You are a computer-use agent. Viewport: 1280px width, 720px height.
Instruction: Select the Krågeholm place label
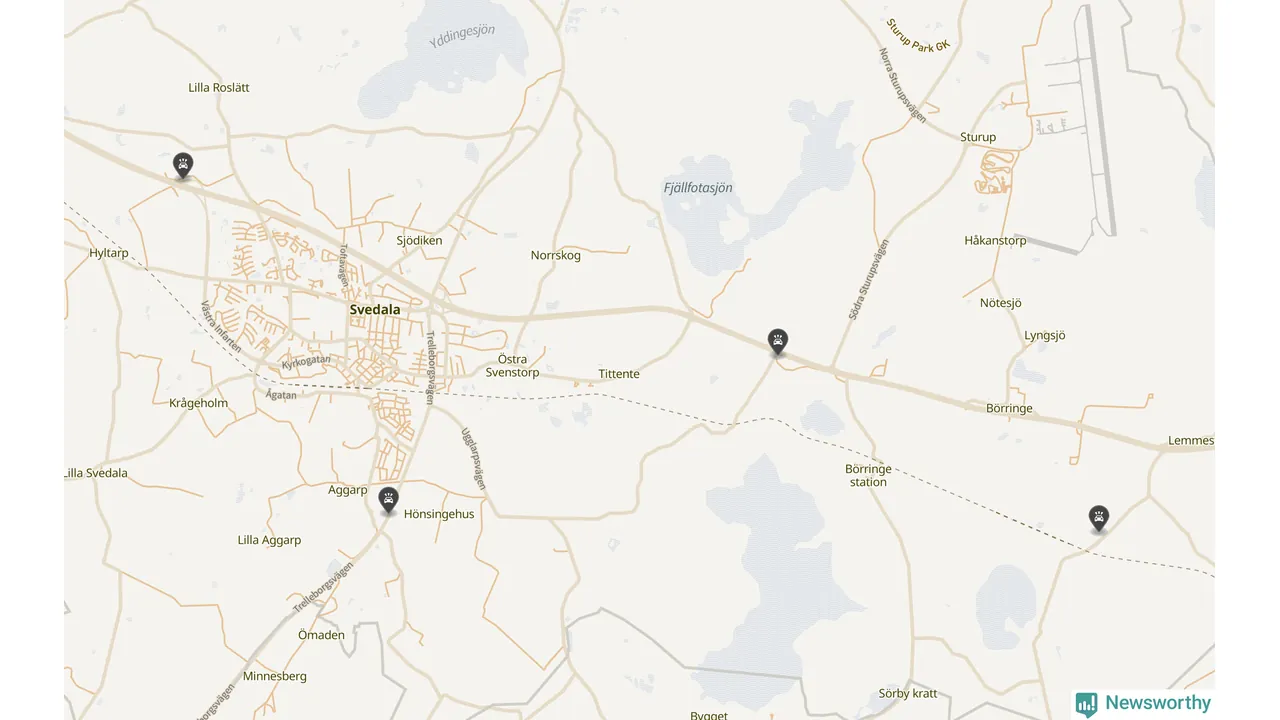pyautogui.click(x=199, y=404)
